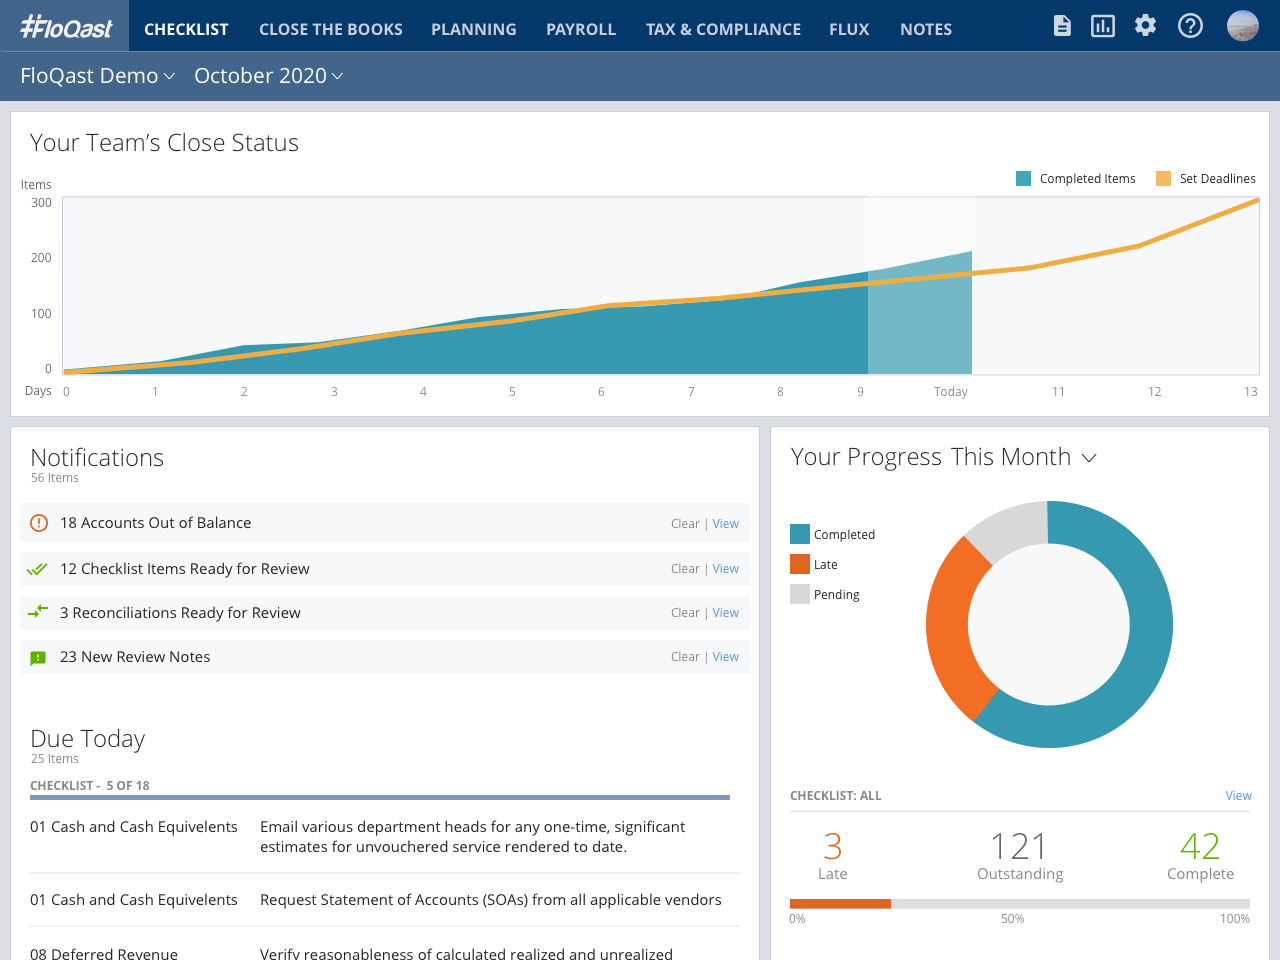
Task: Click the Today column in close chart
Action: pos(920,312)
